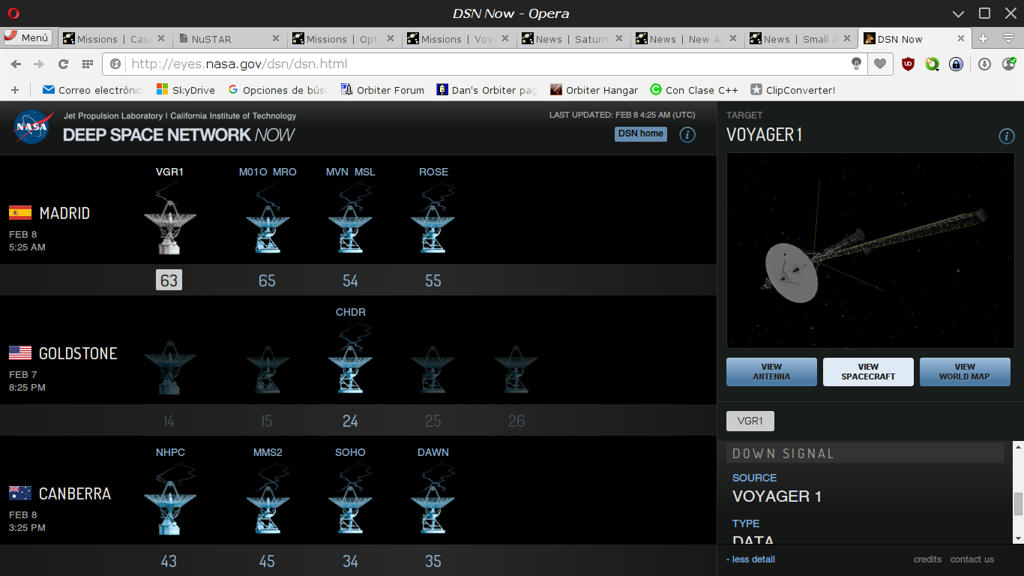This screenshot has width=1024, height=576.
Task: Open lock extension icon in toolbar
Action: tap(956, 64)
